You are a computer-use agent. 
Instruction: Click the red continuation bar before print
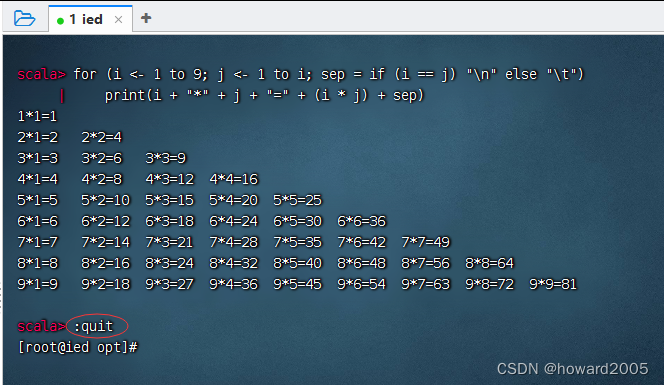[x=62, y=96]
